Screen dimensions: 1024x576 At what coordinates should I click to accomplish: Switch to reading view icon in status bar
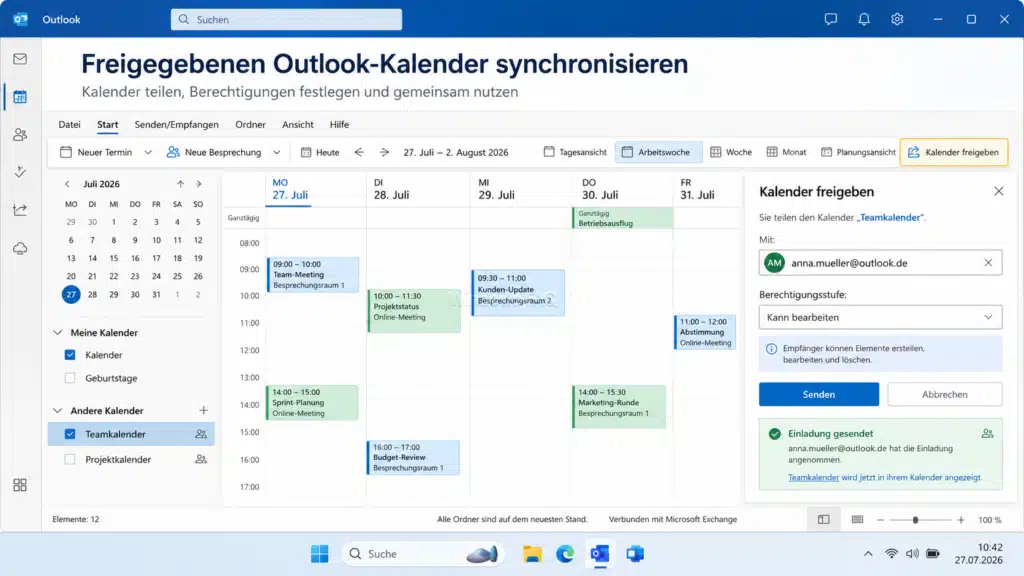point(857,520)
